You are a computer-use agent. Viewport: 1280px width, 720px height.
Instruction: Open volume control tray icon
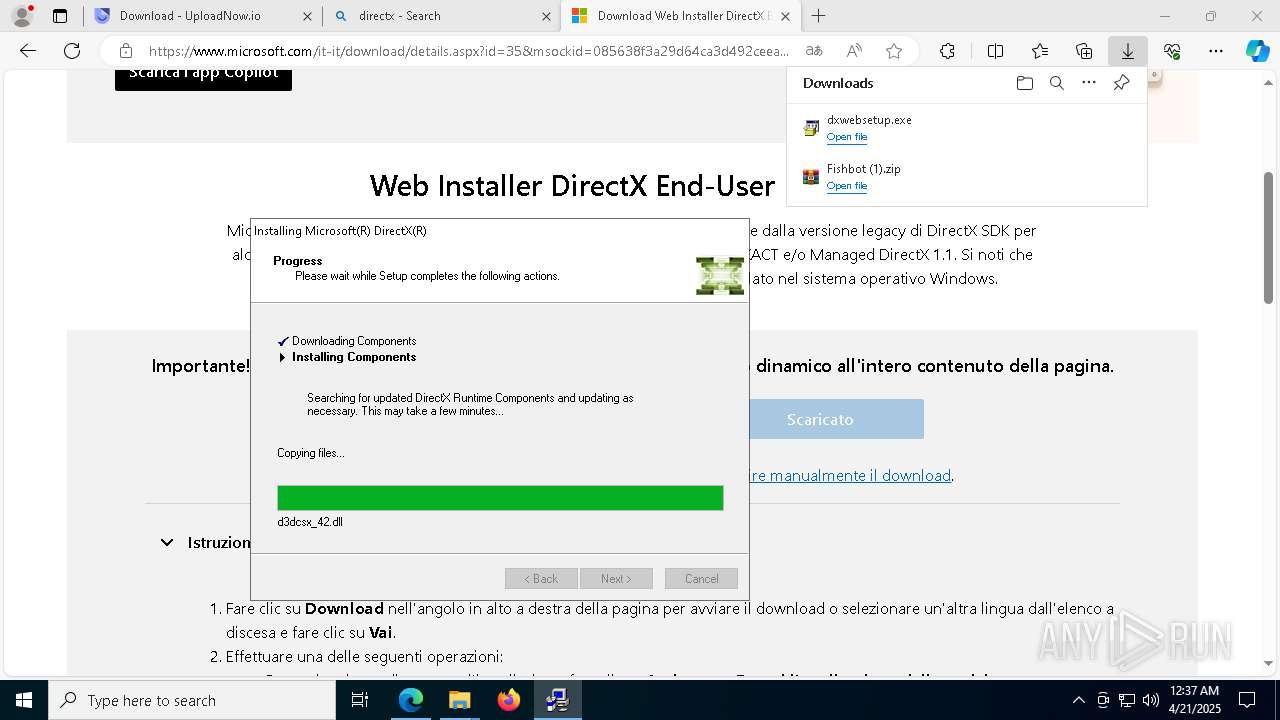[1151, 700]
